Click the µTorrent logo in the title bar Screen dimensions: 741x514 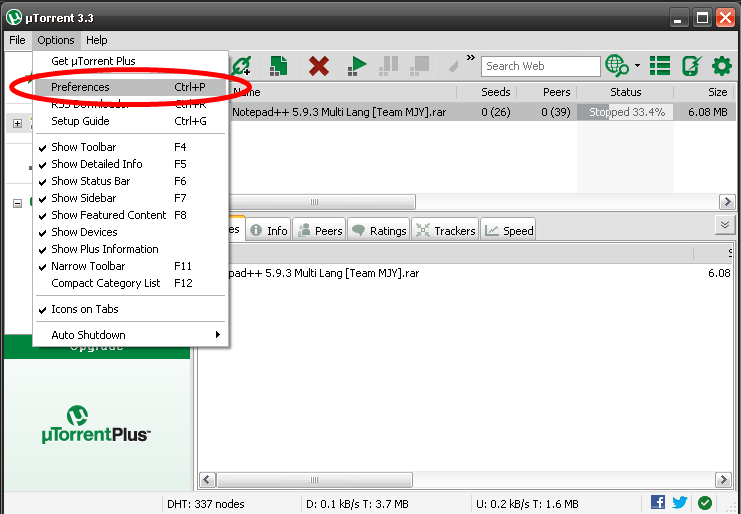14,18
